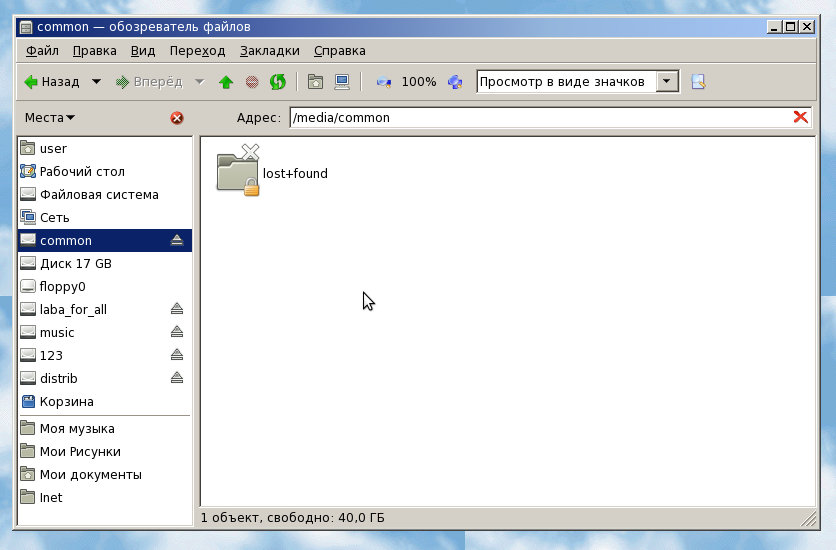Zoom out using the magnifier icon
Screen dimensions: 836x550
pos(384,82)
